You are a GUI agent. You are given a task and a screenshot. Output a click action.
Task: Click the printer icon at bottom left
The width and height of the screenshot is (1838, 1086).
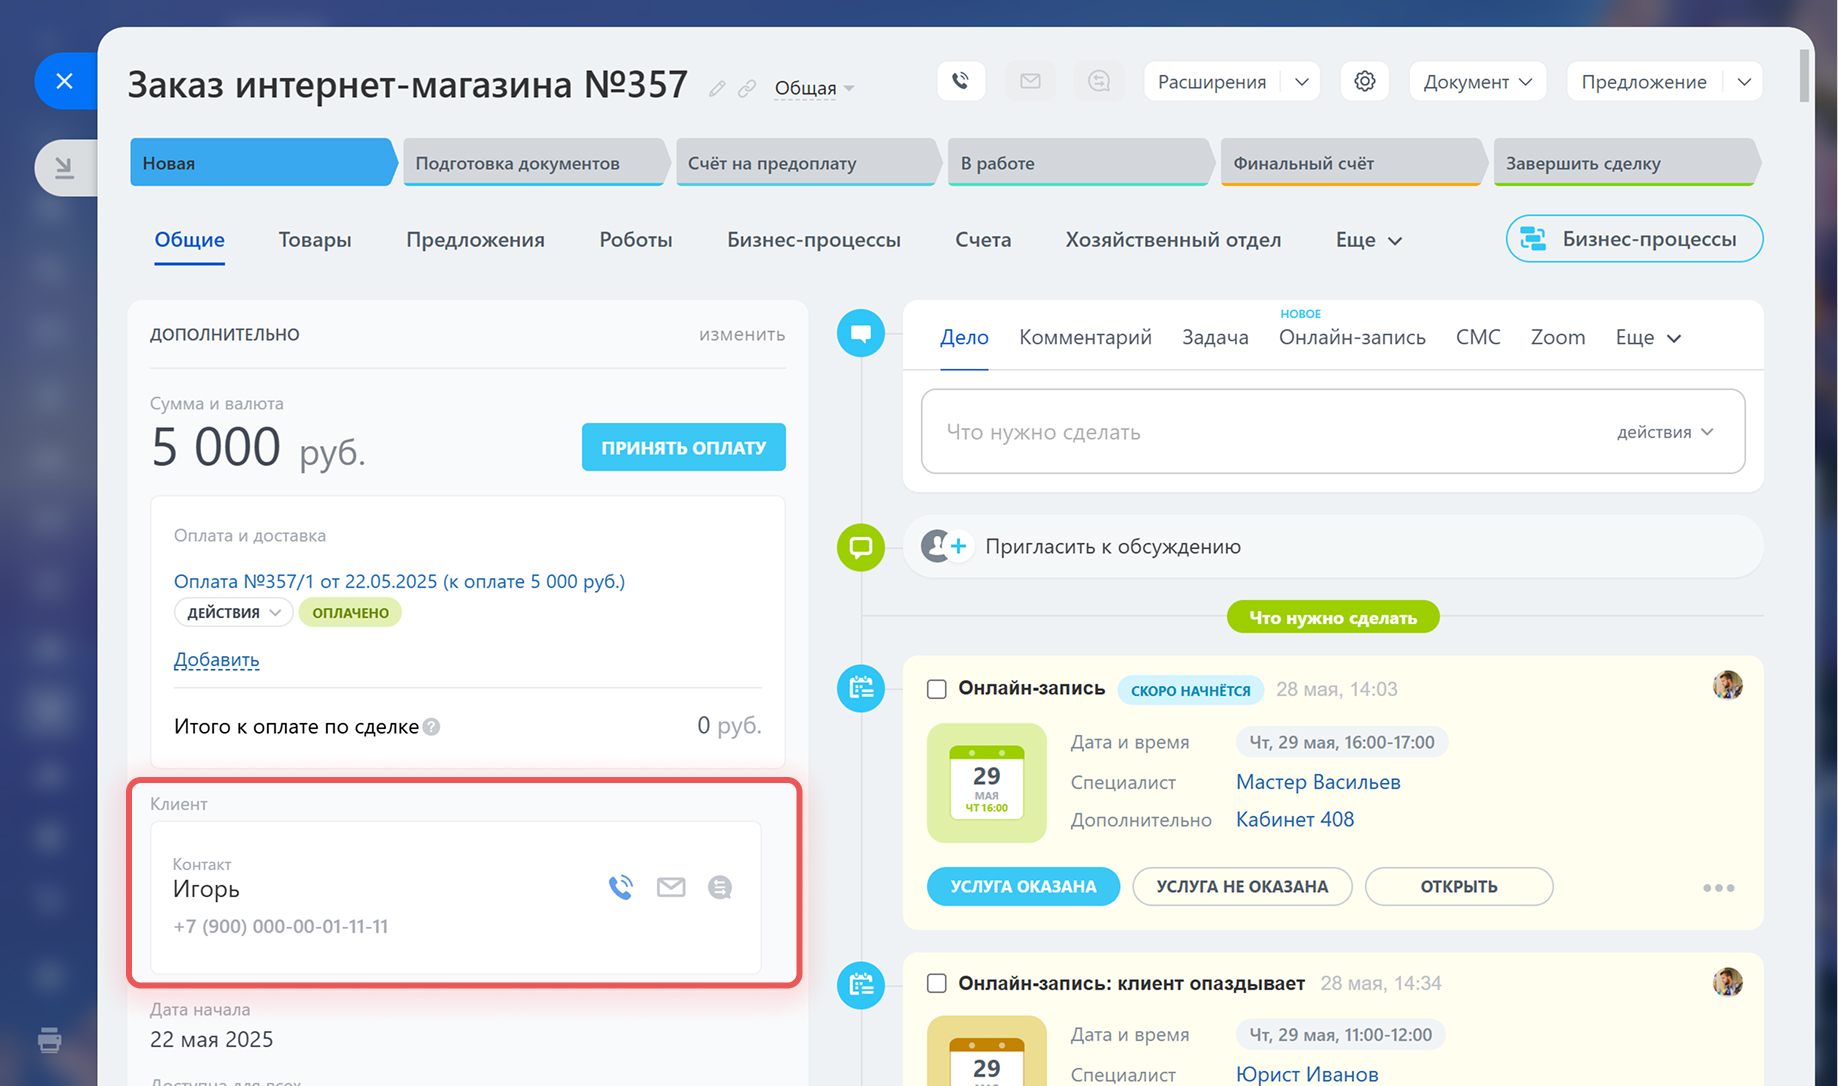(49, 1040)
